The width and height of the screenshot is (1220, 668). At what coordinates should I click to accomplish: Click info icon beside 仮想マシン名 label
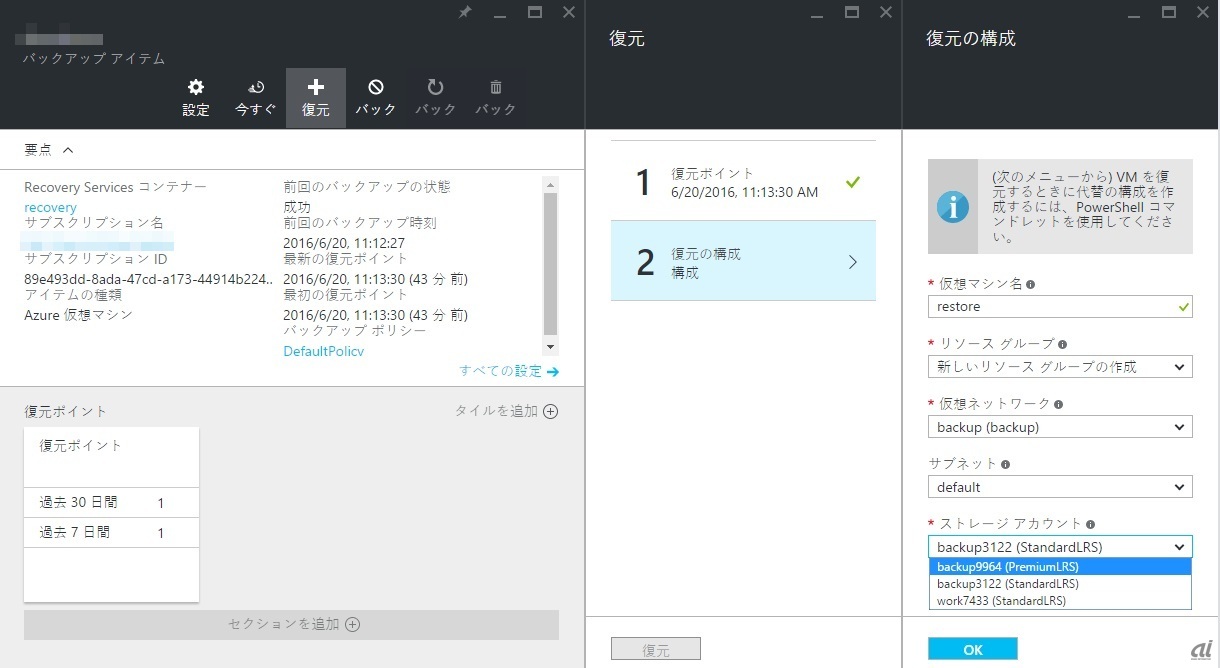pyautogui.click(x=1030, y=284)
